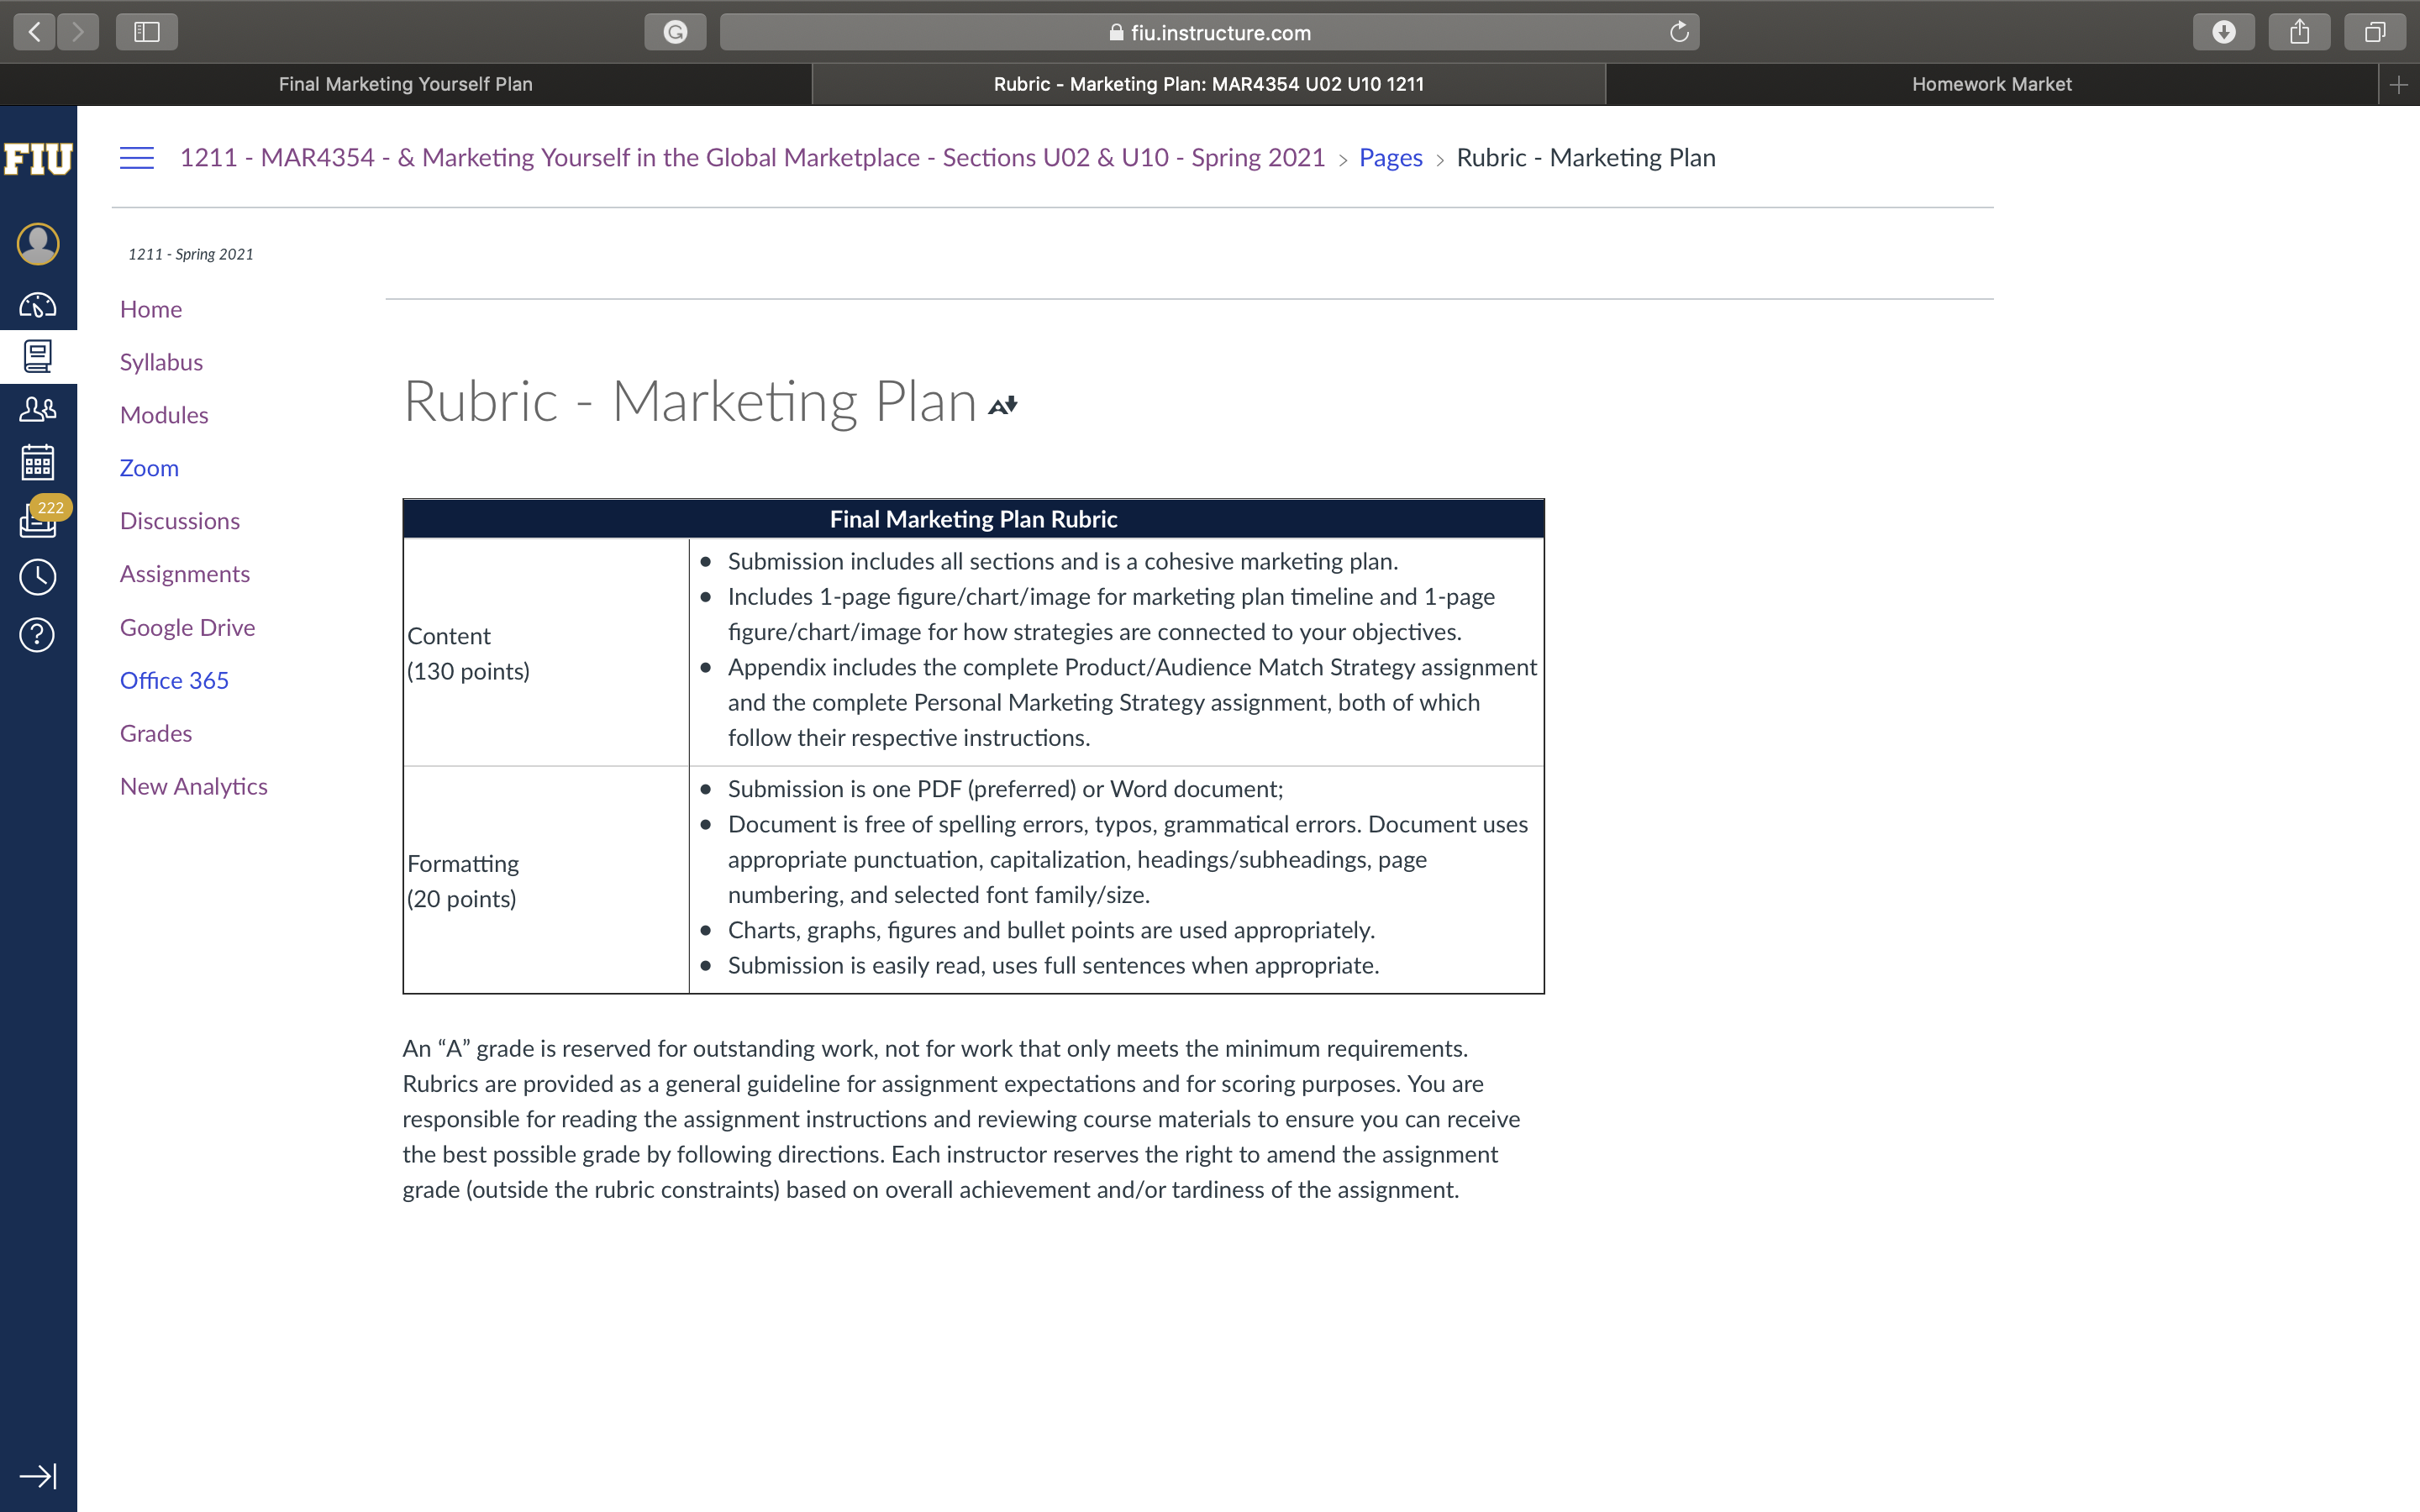This screenshot has width=2420, height=1512.
Task: Click the bullet about charts, graphs and figures
Action: pos(1051,930)
